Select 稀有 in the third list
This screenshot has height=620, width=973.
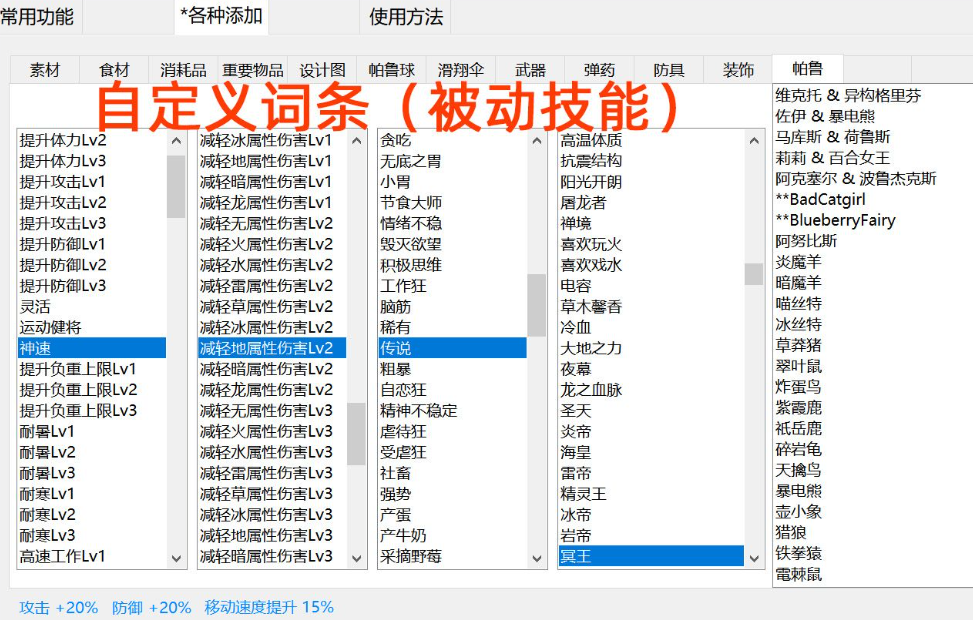[x=395, y=327]
